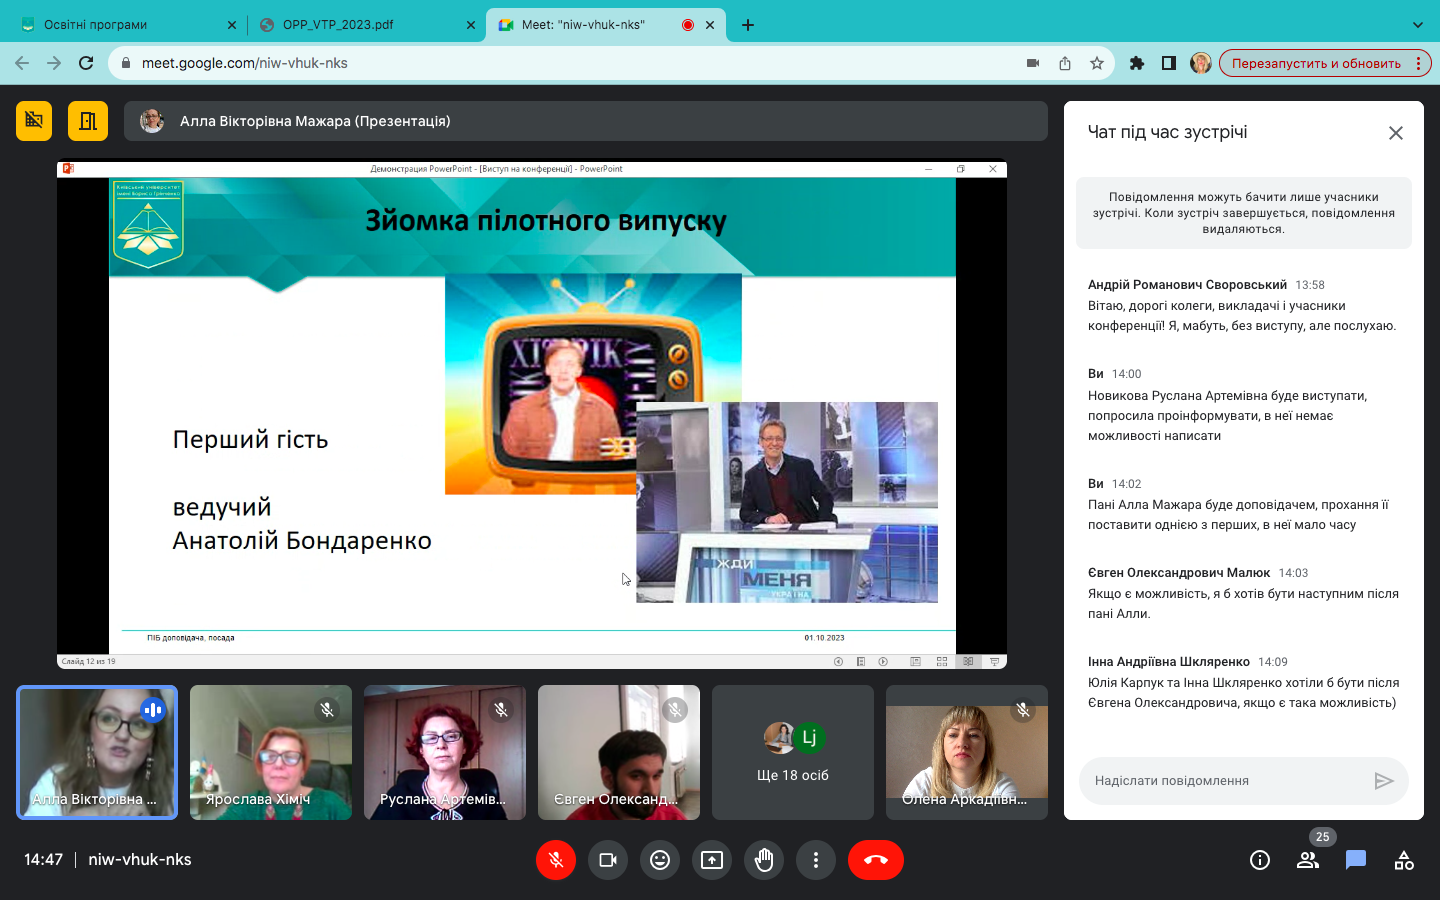Toggle the meeting chat panel
Viewport: 1440px width, 900px height.
(x=1356, y=860)
